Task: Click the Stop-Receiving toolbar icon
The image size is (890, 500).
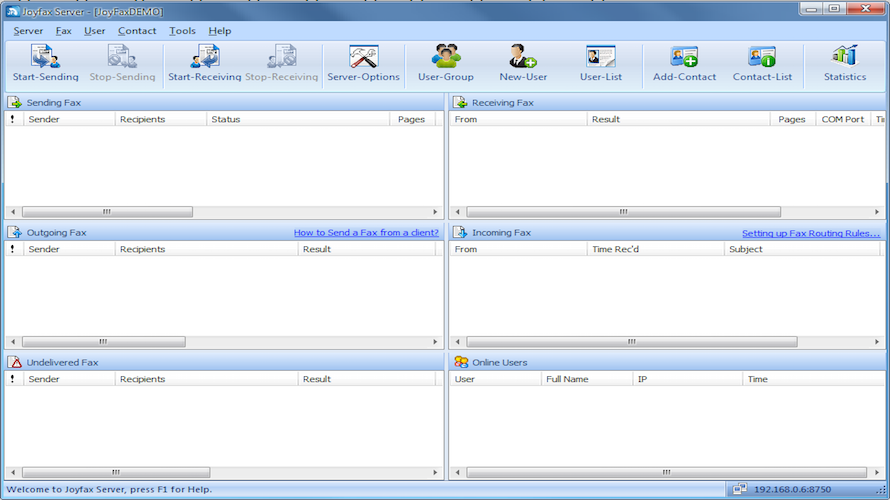Action: pyautogui.click(x=282, y=57)
